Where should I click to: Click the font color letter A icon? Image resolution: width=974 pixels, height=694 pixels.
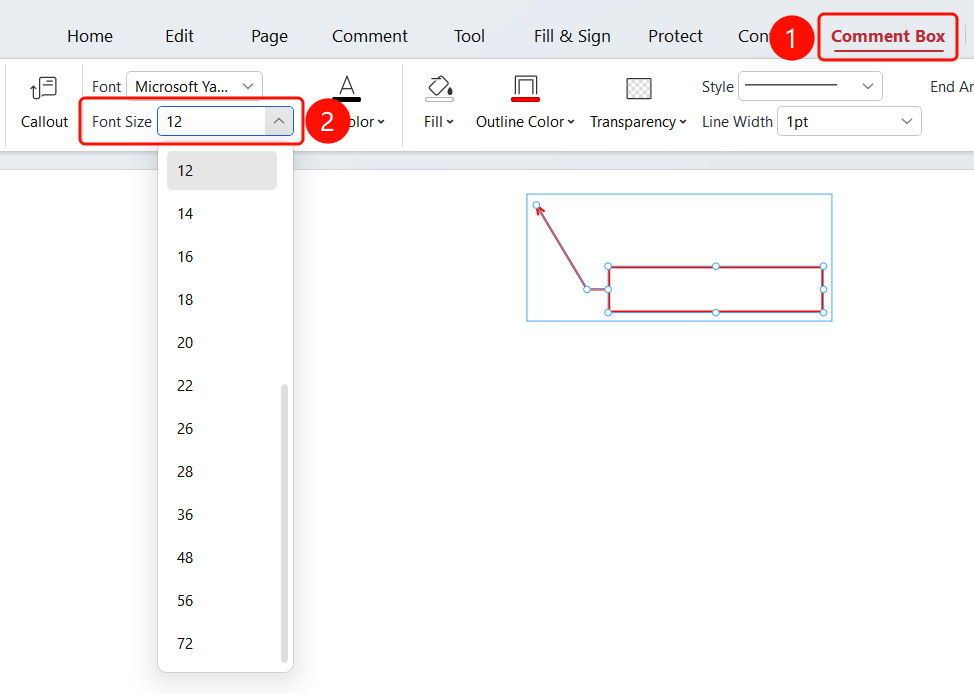[x=347, y=88]
